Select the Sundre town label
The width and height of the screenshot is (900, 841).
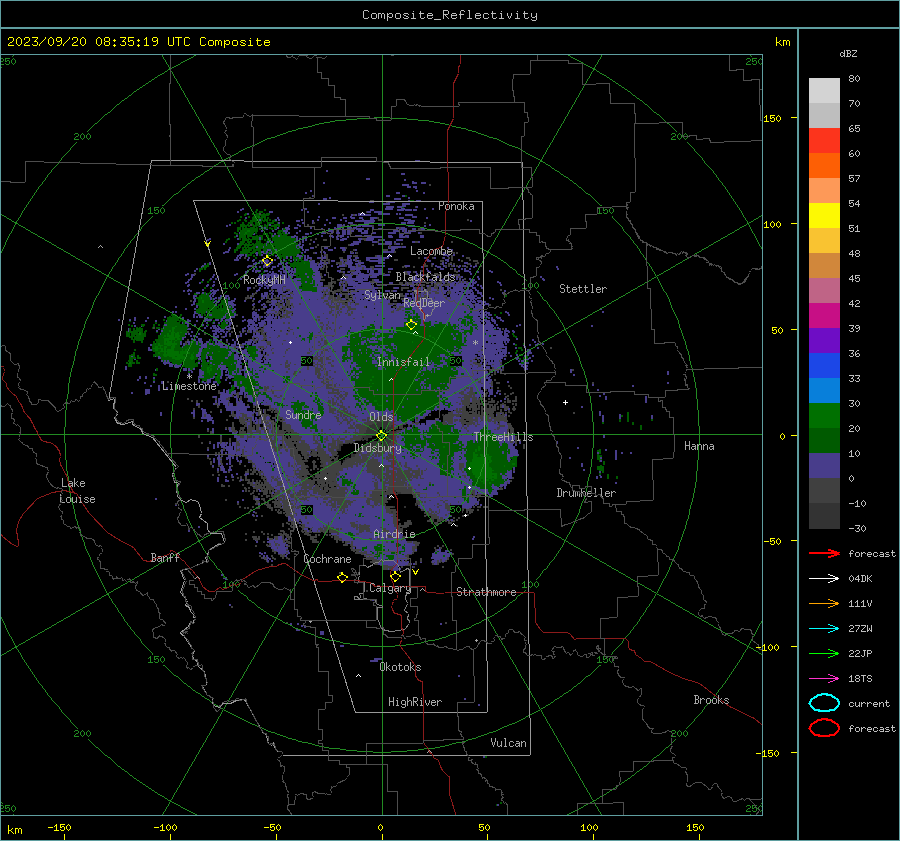click(303, 415)
